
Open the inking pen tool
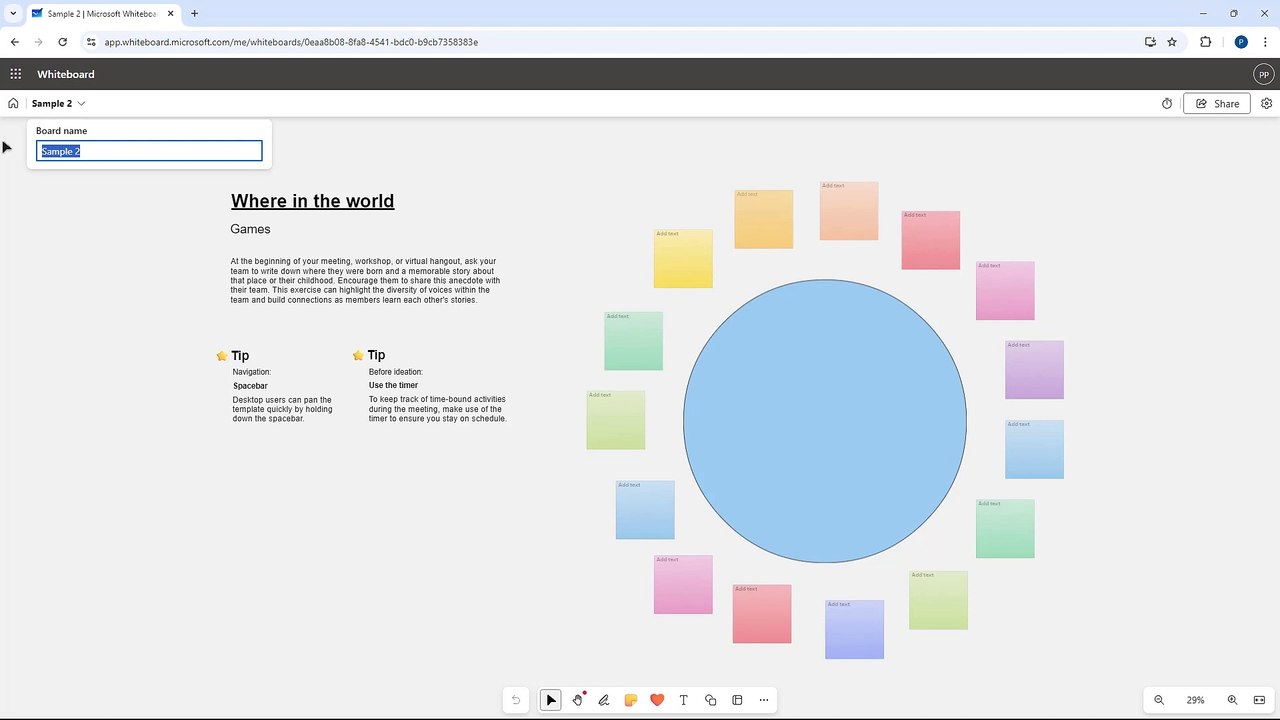tap(604, 700)
